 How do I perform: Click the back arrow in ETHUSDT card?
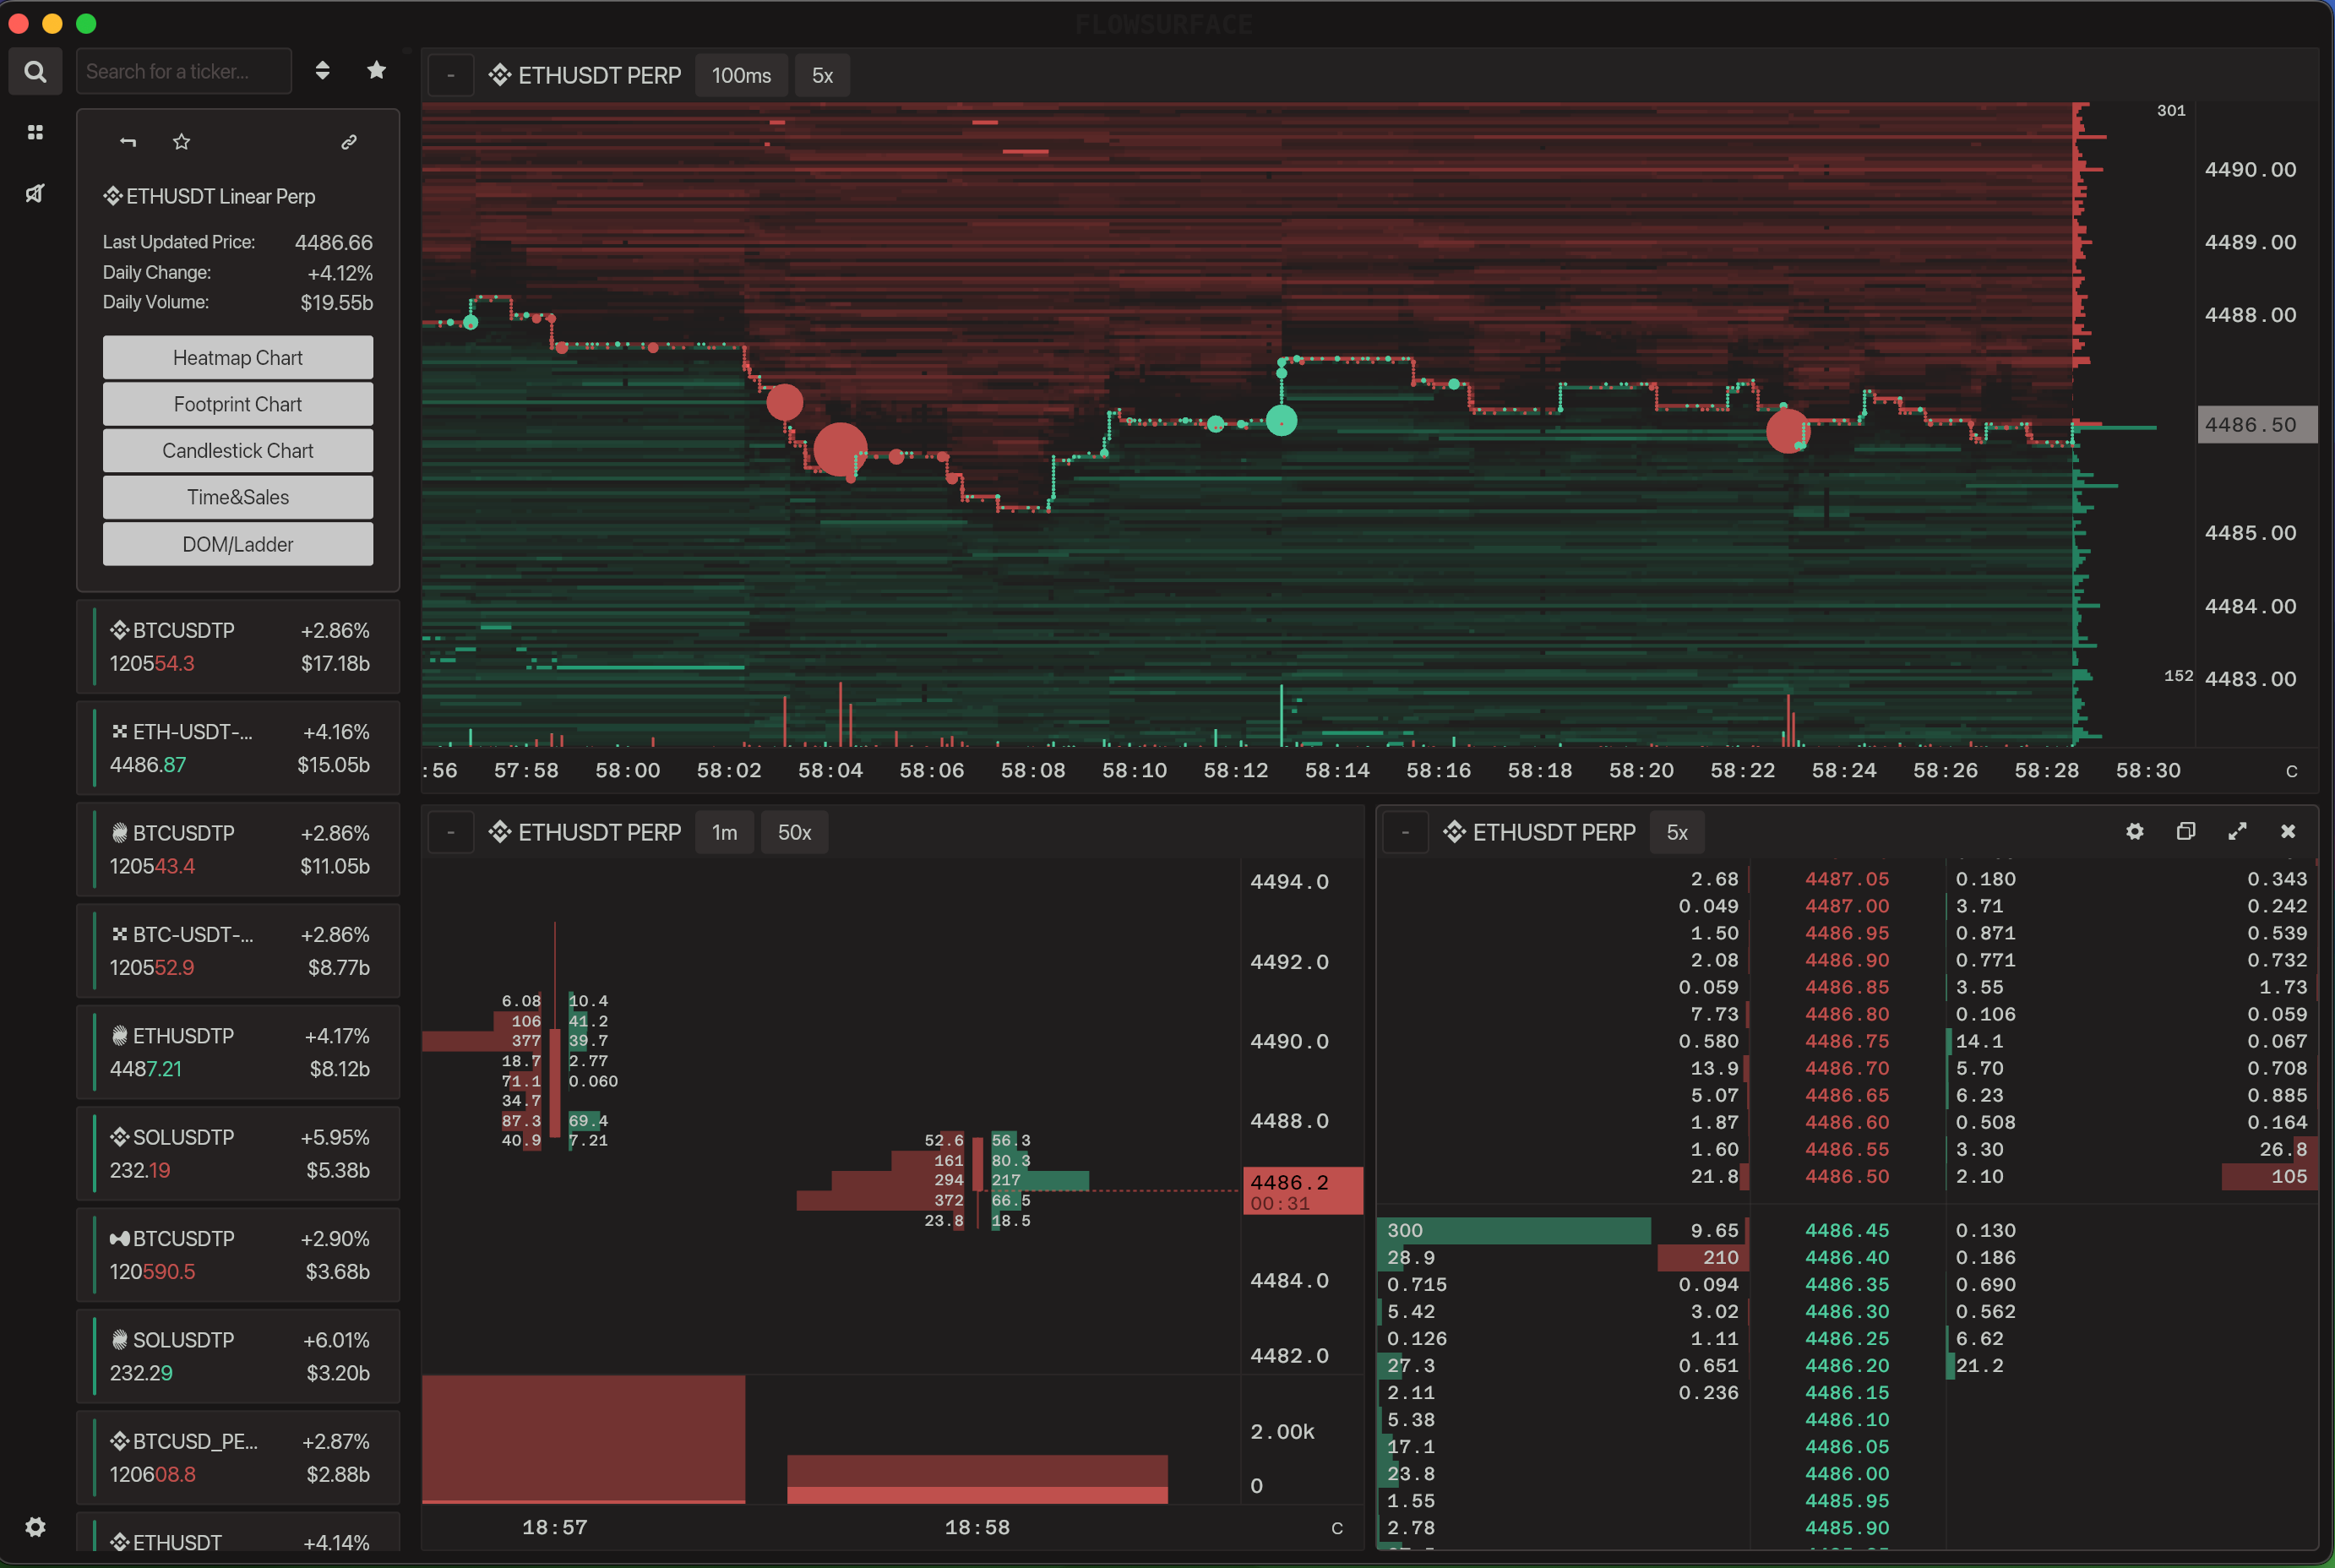pyautogui.click(x=128, y=142)
